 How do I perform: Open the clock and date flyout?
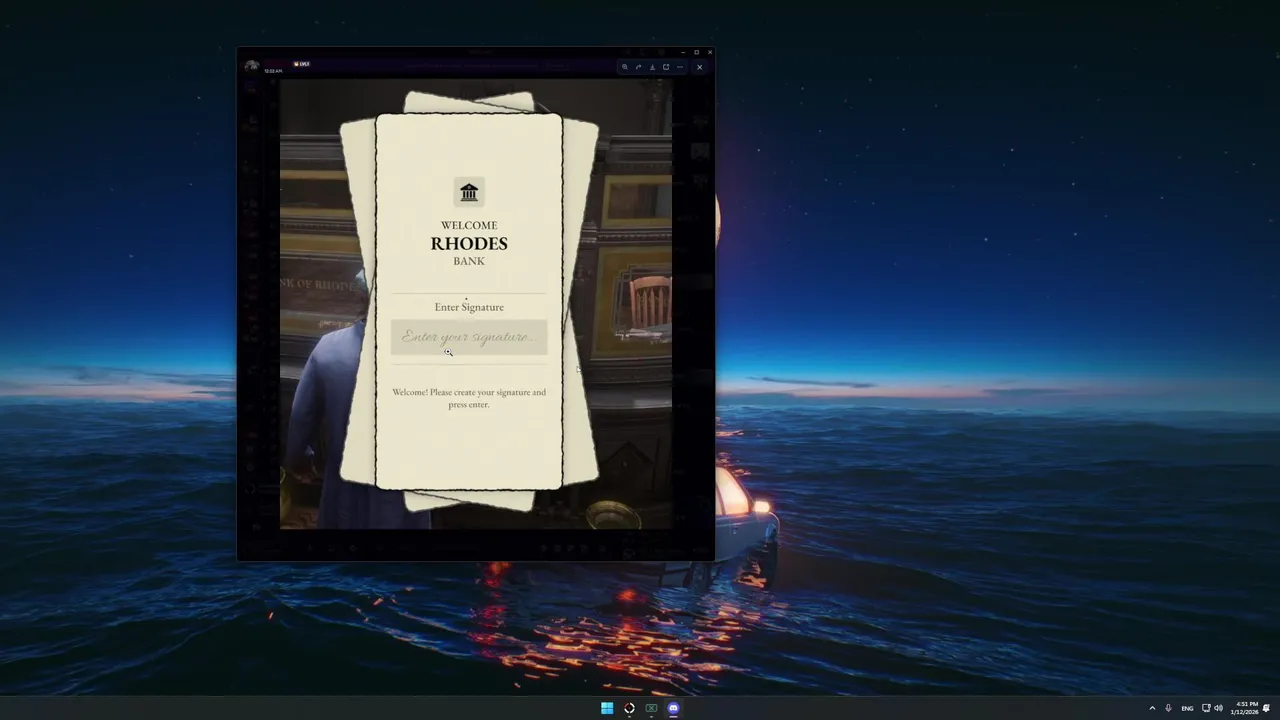(x=1244, y=708)
